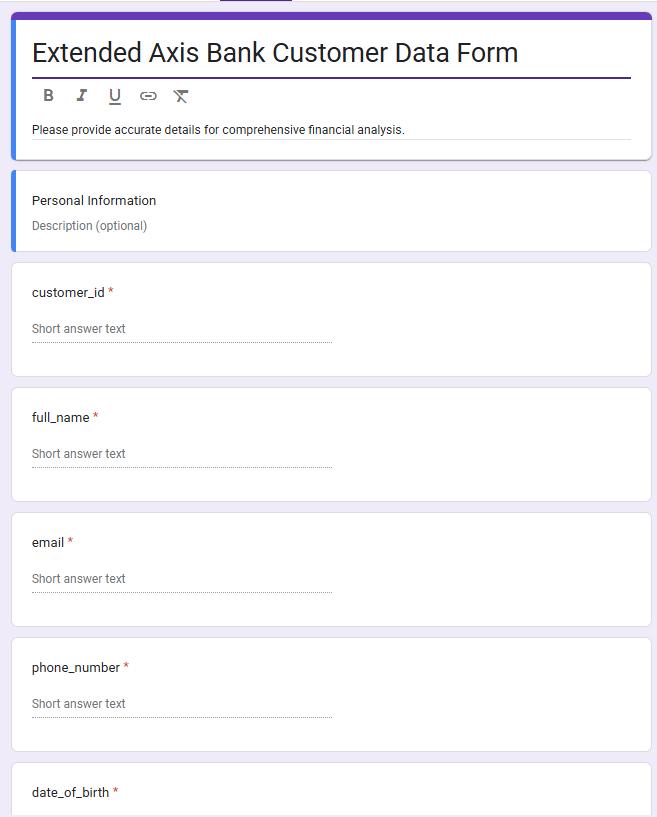
Task: Click Short answer text under customer_id
Action: tap(79, 329)
